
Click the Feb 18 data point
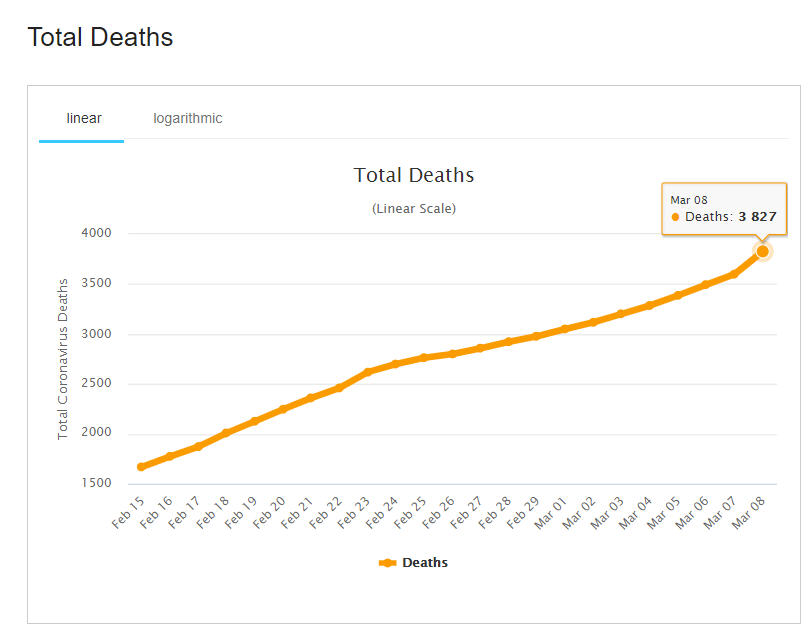coord(226,433)
